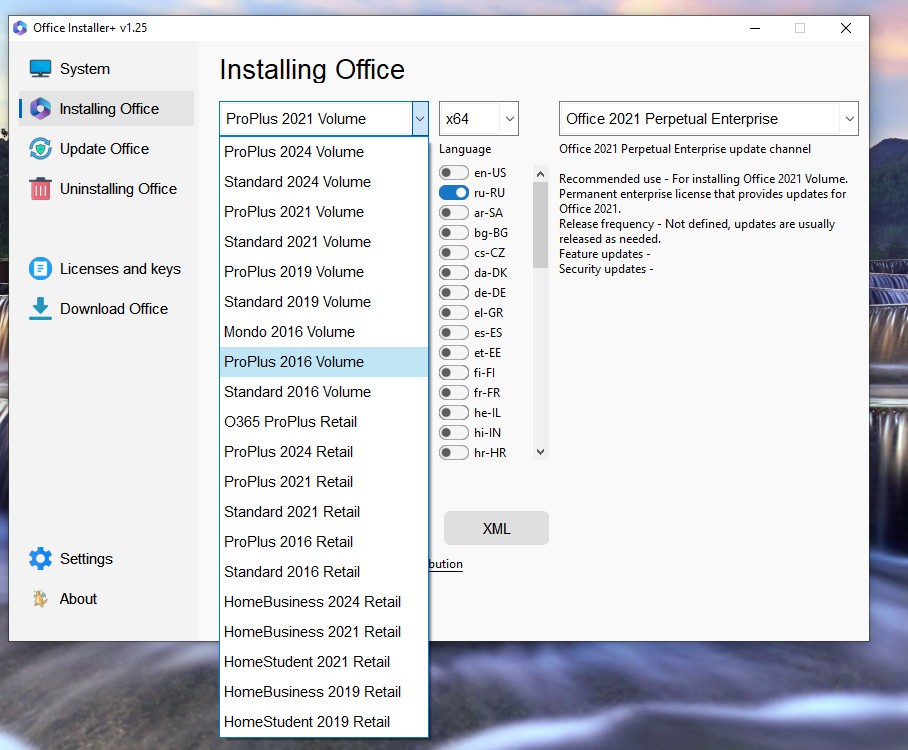Toggle the da-DK language on
This screenshot has height=750, width=908.
coord(453,273)
